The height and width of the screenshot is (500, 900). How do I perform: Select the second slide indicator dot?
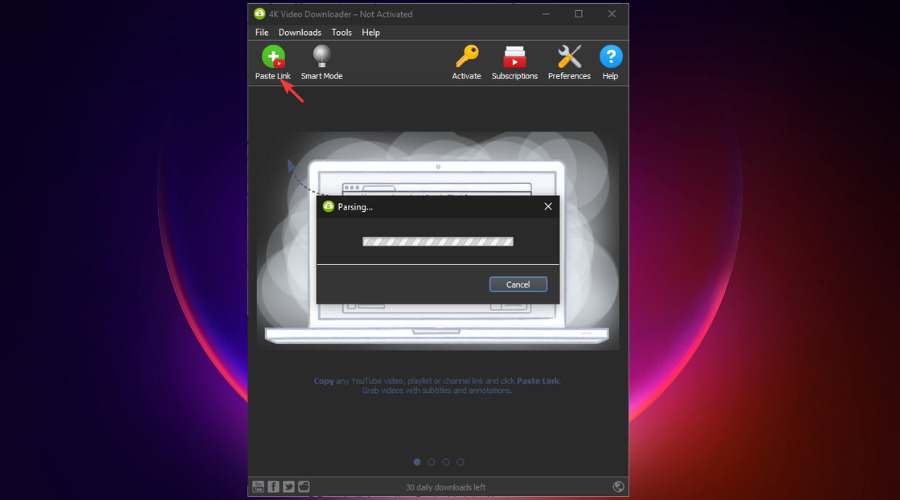432,462
